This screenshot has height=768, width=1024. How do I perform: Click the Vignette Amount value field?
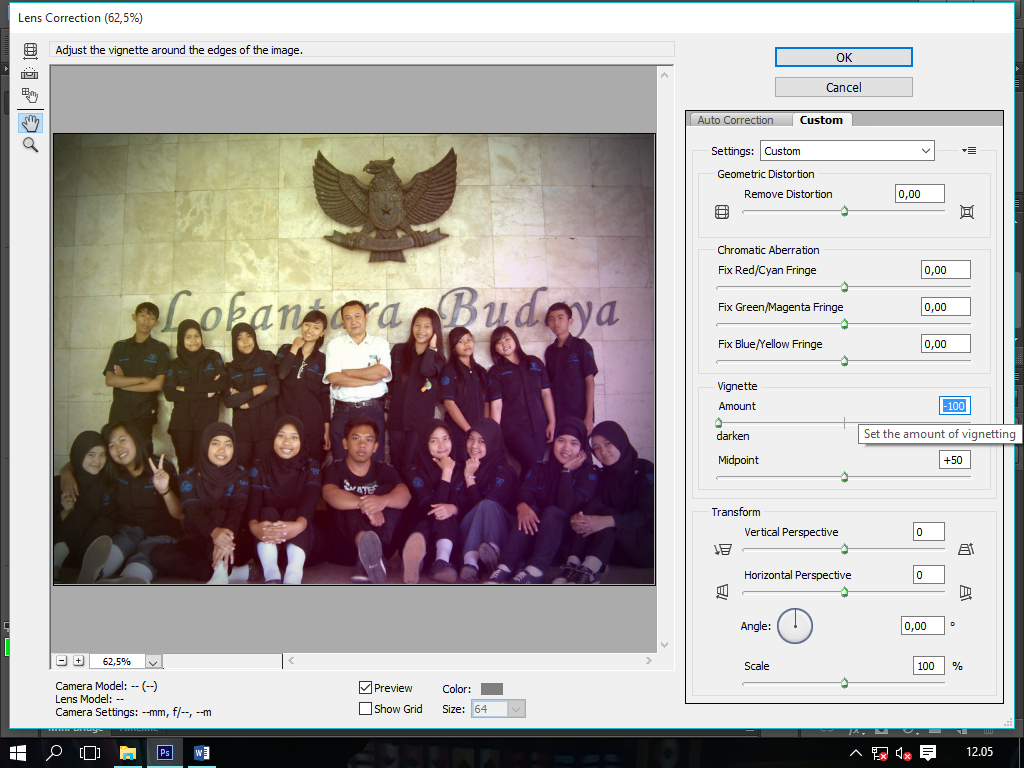point(955,406)
